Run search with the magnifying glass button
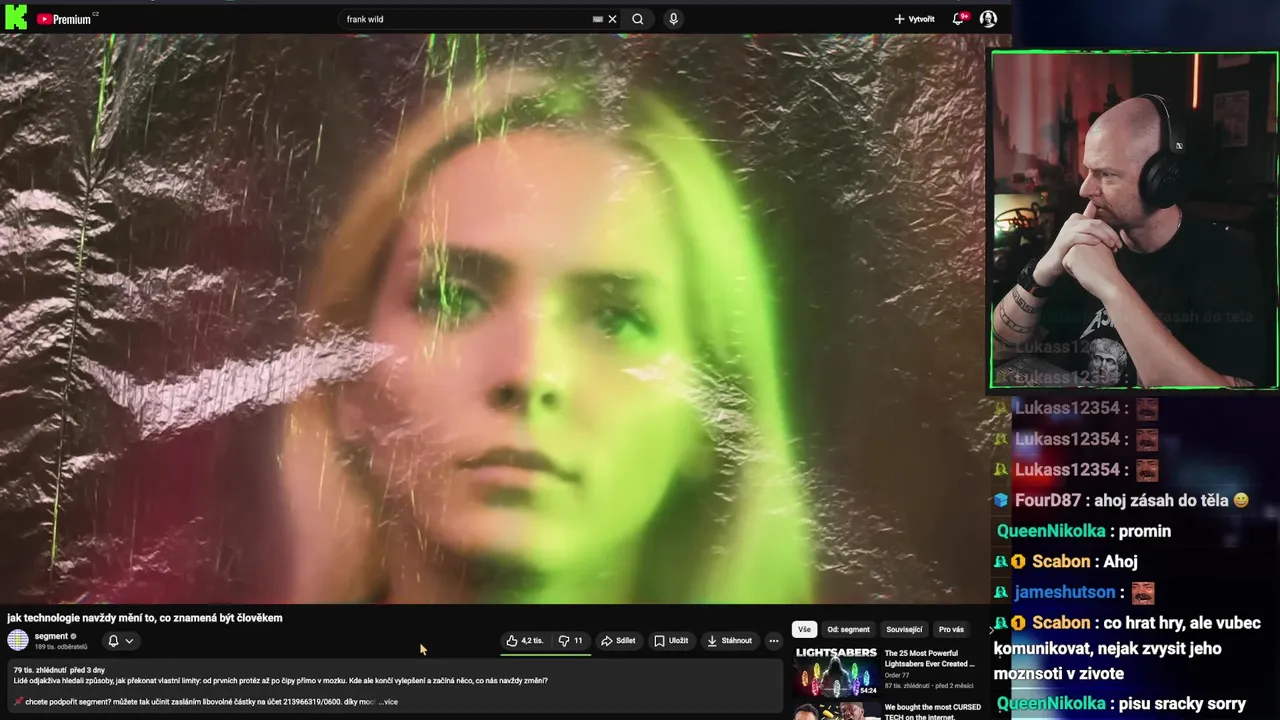This screenshot has height=720, width=1280. 638,19
